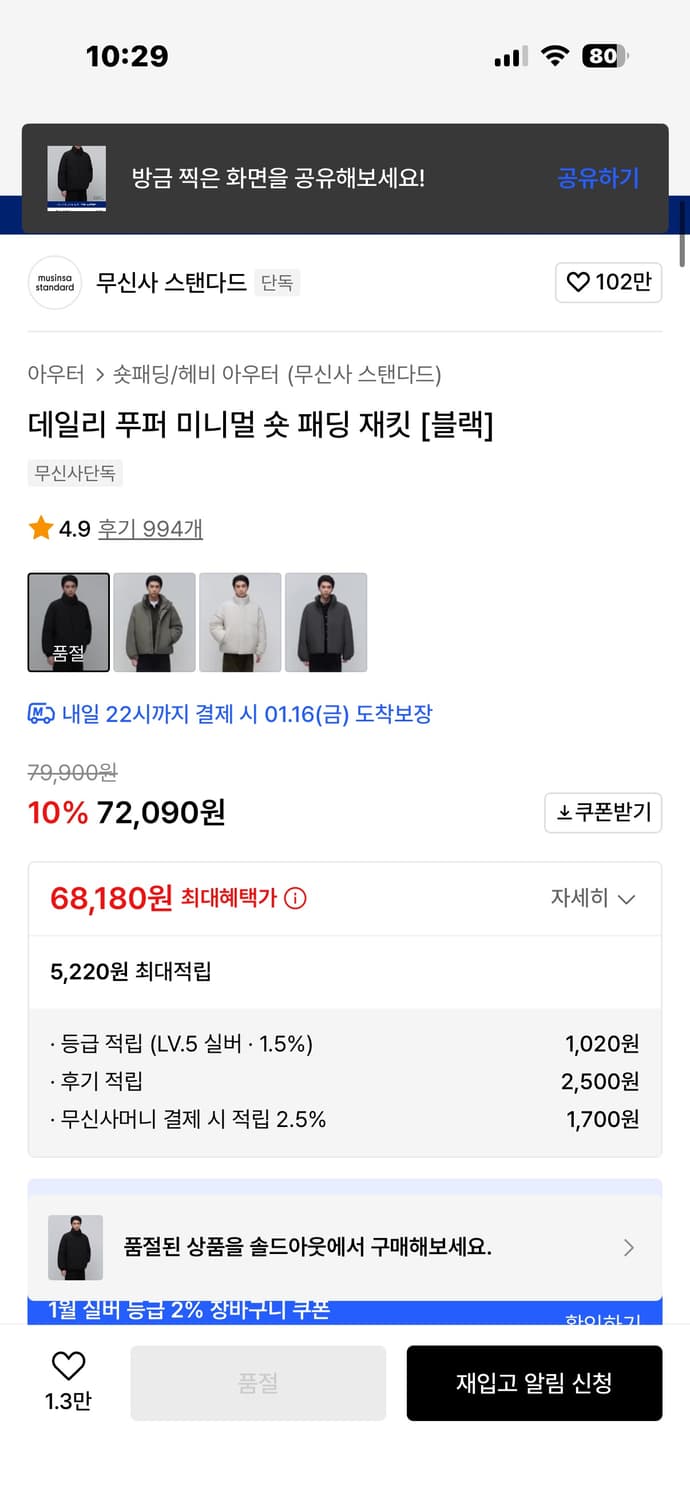Open the 솔드아웃 purchase banner chevron
The height and width of the screenshot is (1500, 690).
tap(628, 1247)
